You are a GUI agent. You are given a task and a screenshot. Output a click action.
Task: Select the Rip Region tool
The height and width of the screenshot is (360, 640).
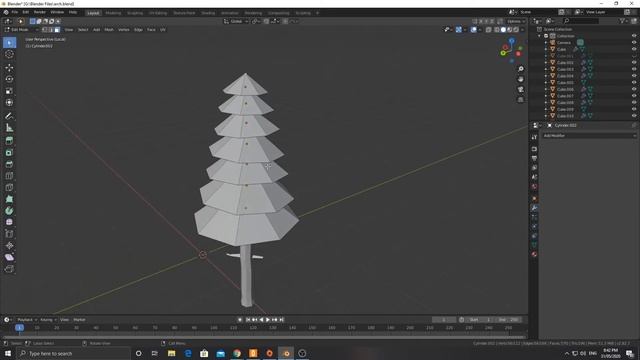pyautogui.click(x=9, y=269)
